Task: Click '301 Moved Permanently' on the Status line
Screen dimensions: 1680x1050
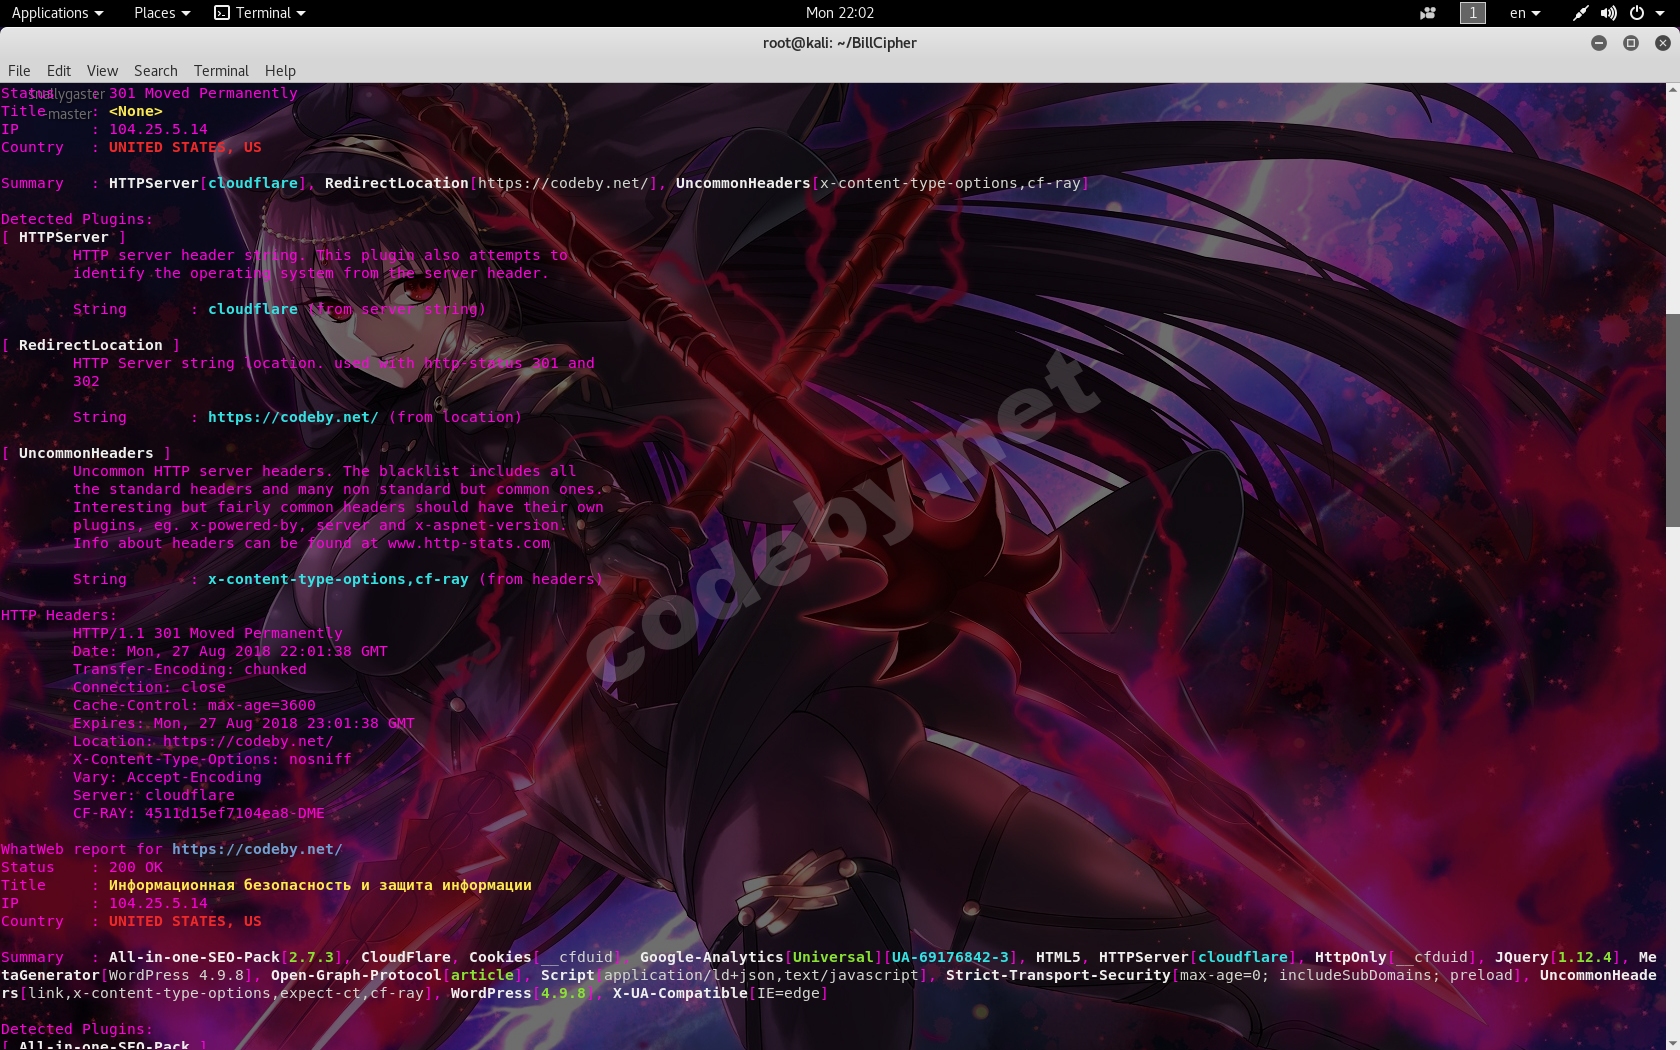Action: point(204,93)
